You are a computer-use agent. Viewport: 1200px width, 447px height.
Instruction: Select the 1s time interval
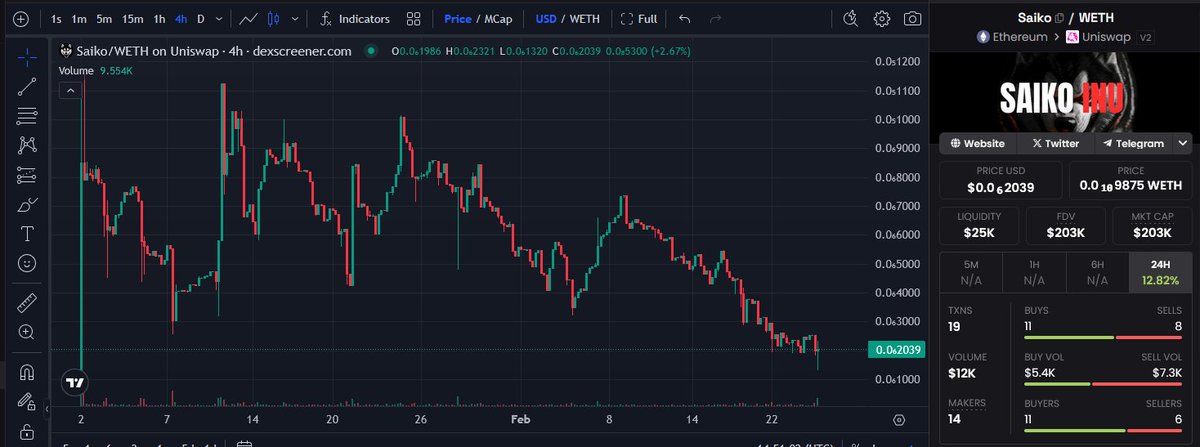[56, 18]
